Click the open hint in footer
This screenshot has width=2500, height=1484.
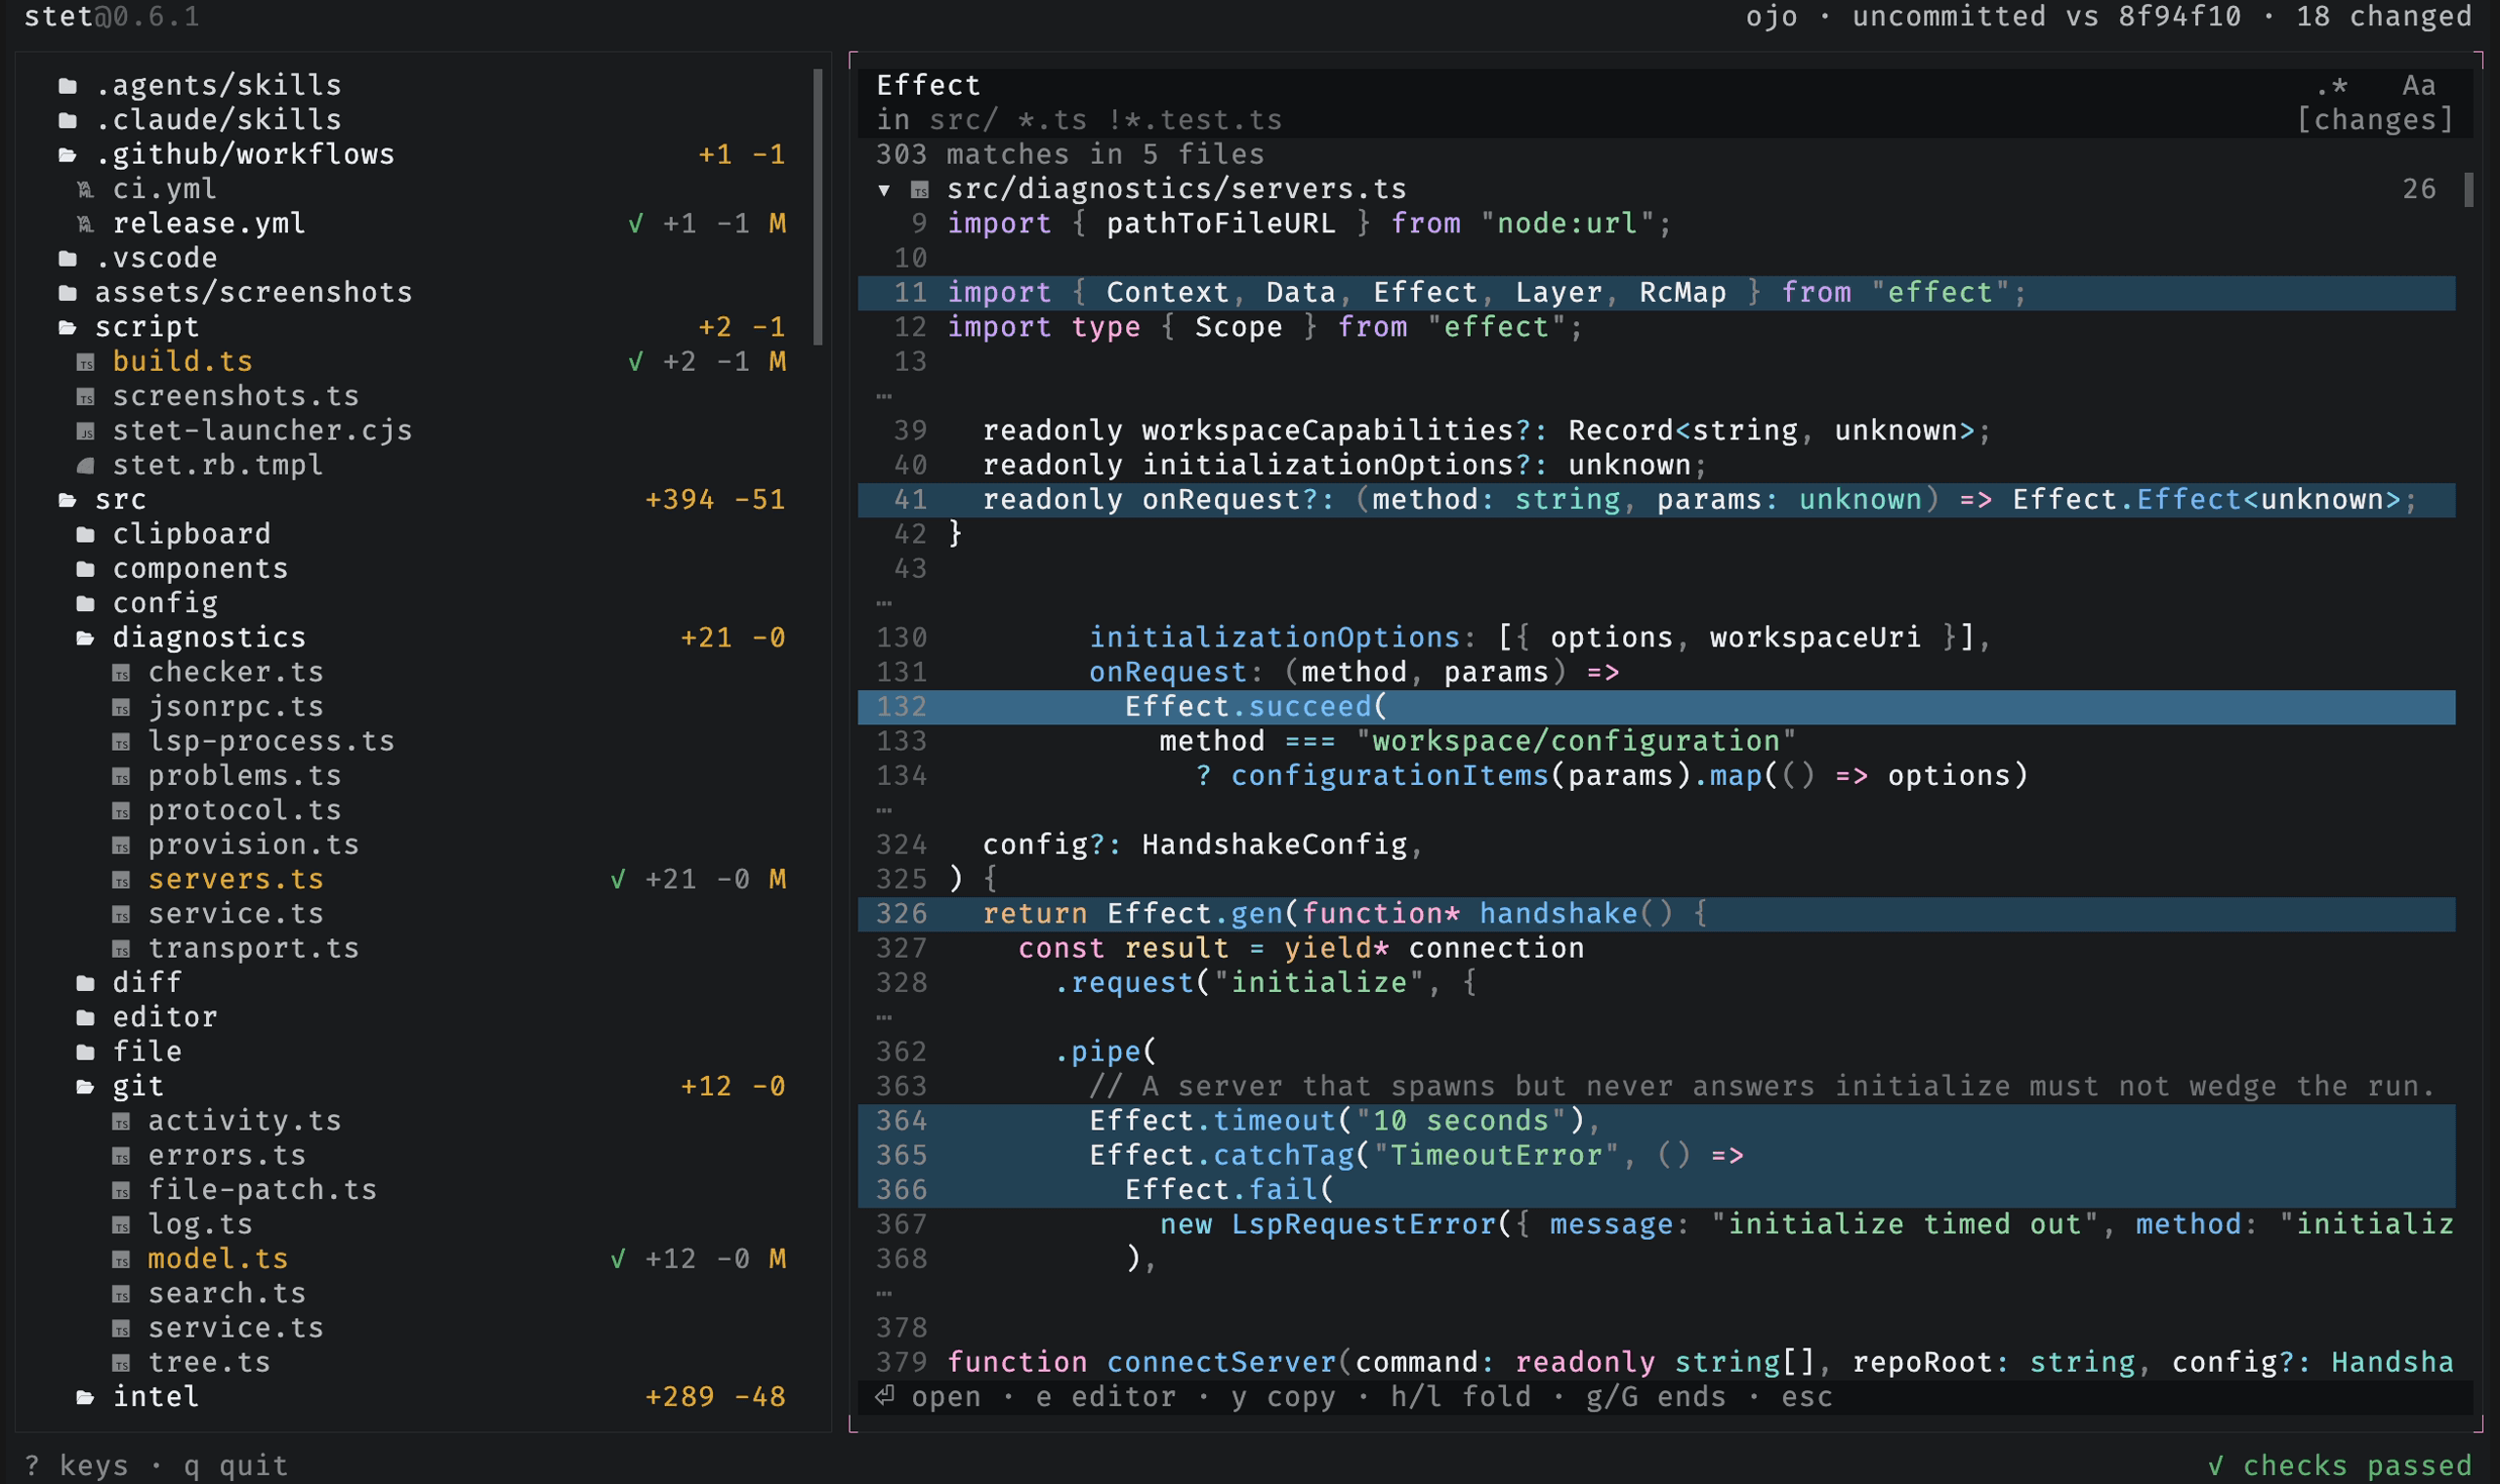point(946,1397)
